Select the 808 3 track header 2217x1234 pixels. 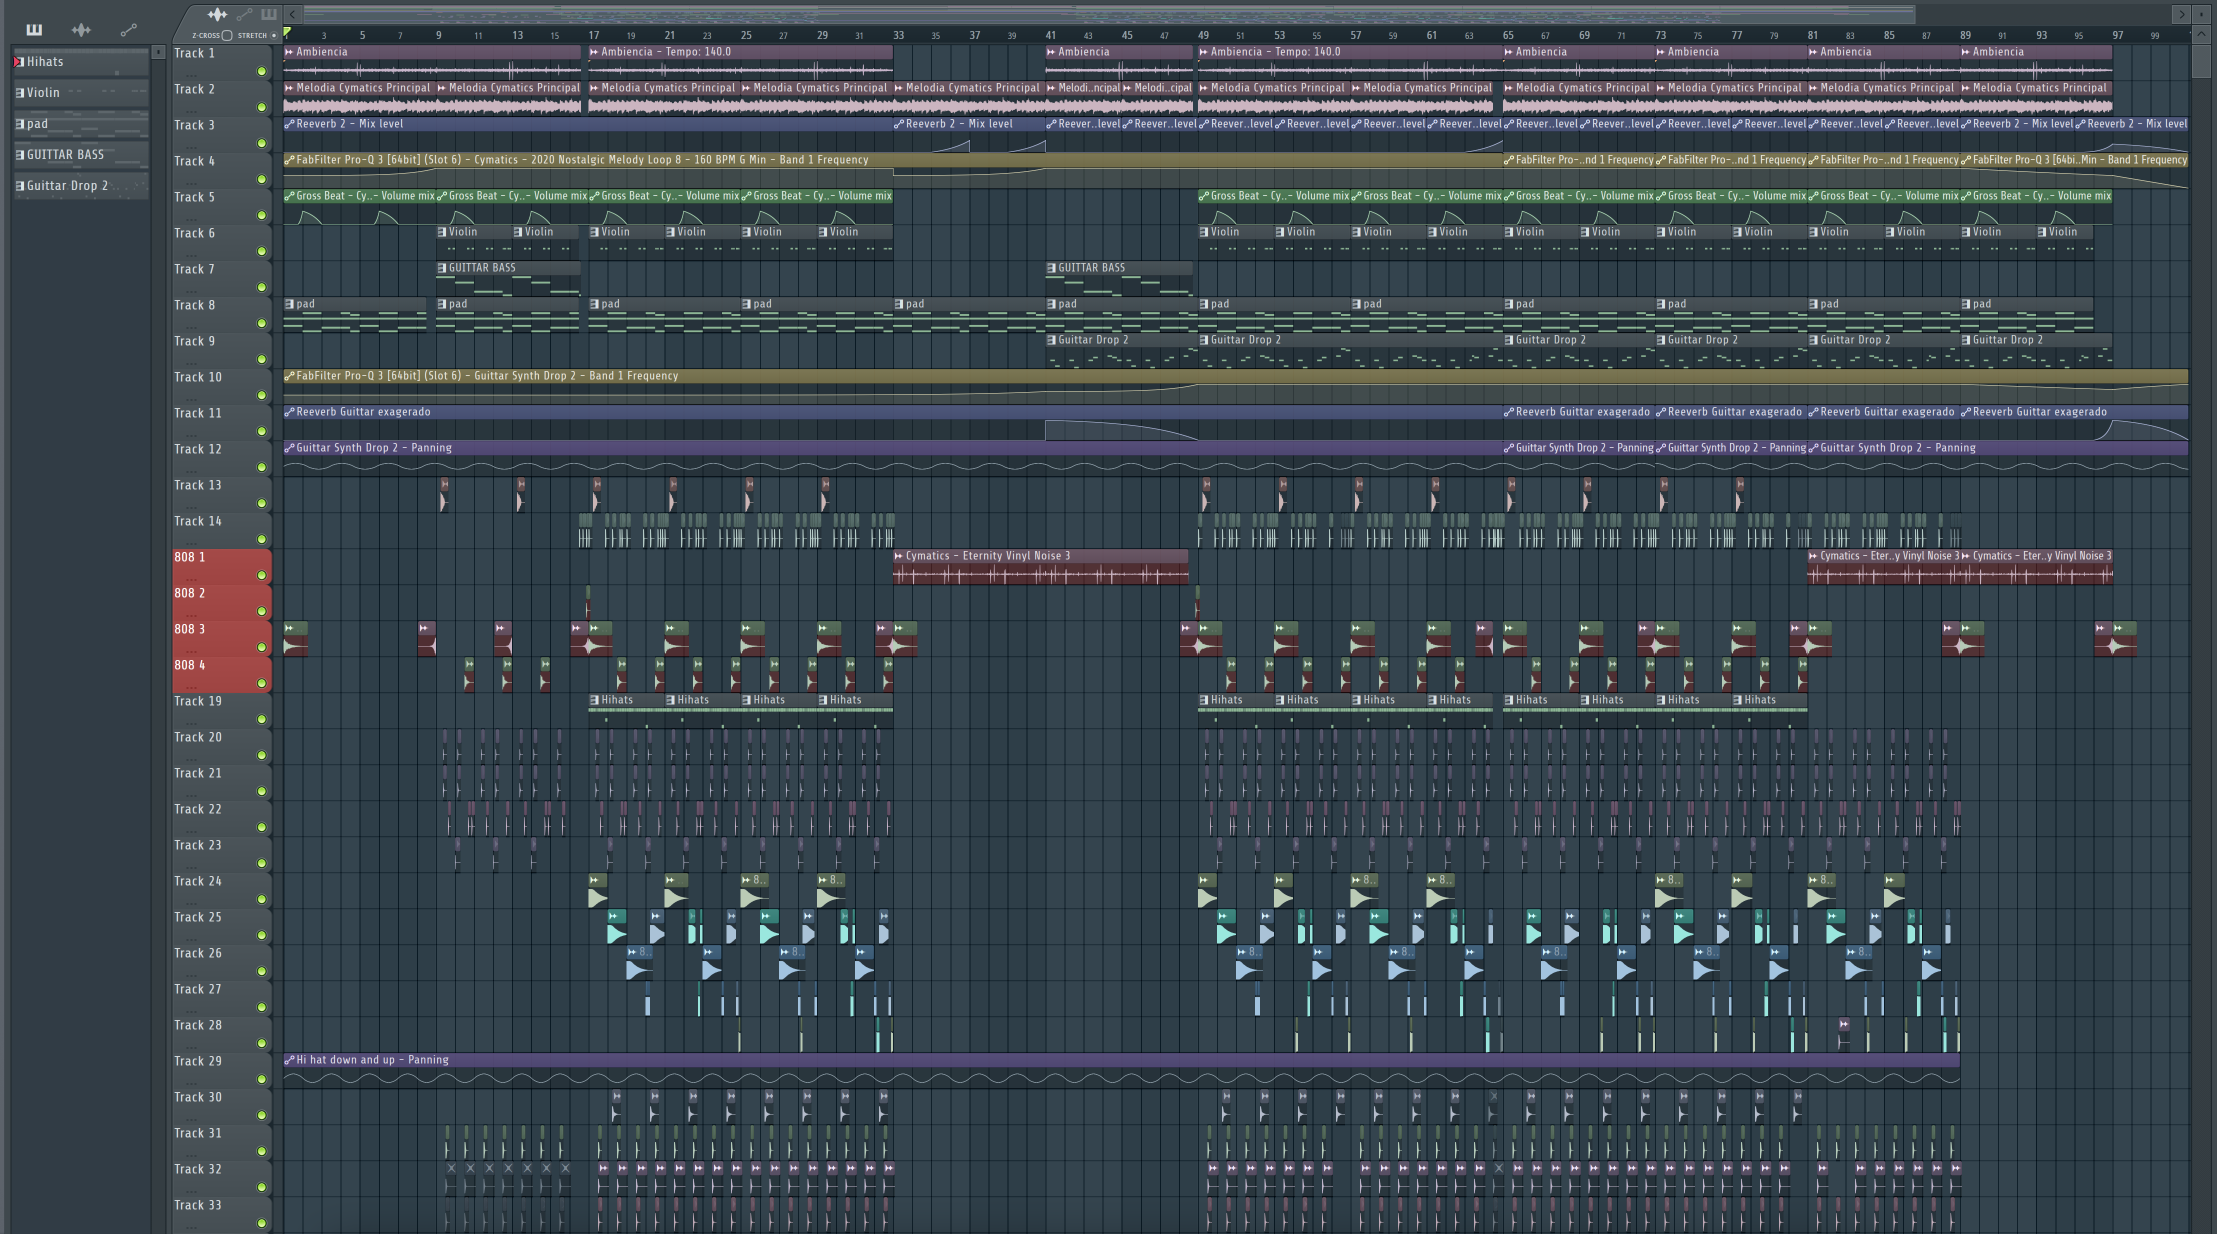point(221,638)
